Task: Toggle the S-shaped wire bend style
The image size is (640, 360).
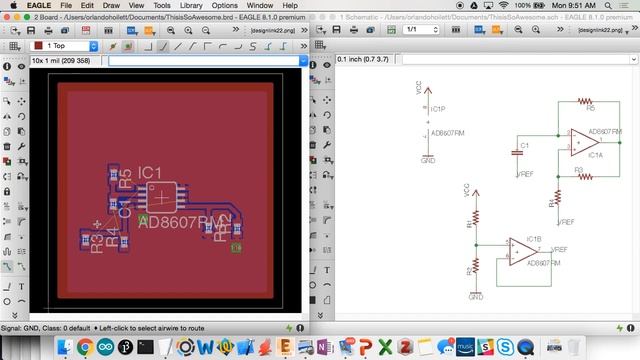Action: 253,47
